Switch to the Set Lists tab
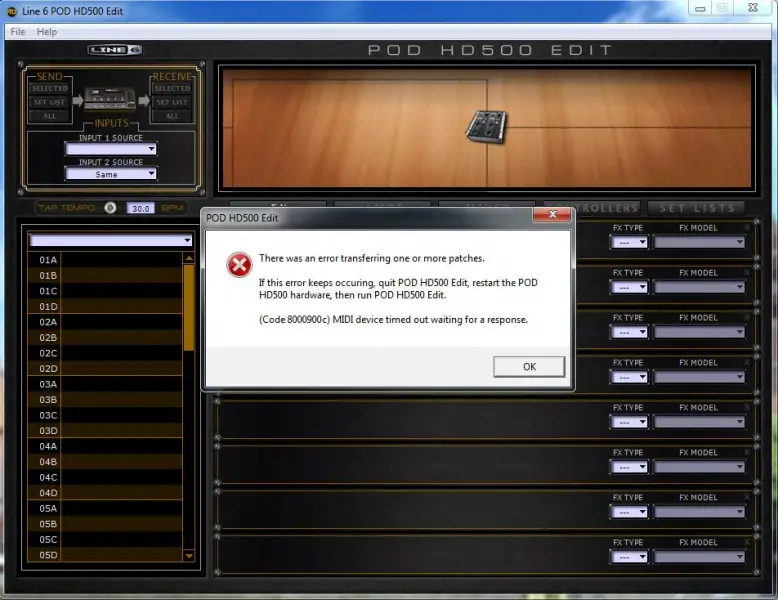The height and width of the screenshot is (600, 778). click(x=697, y=208)
